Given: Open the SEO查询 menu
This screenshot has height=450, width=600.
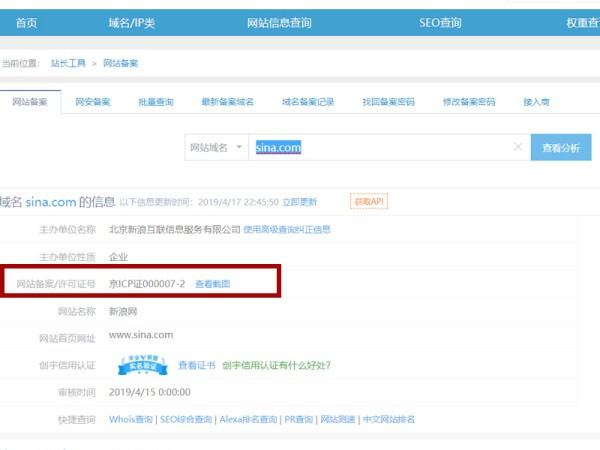Looking at the screenshot, I should tap(440, 23).
